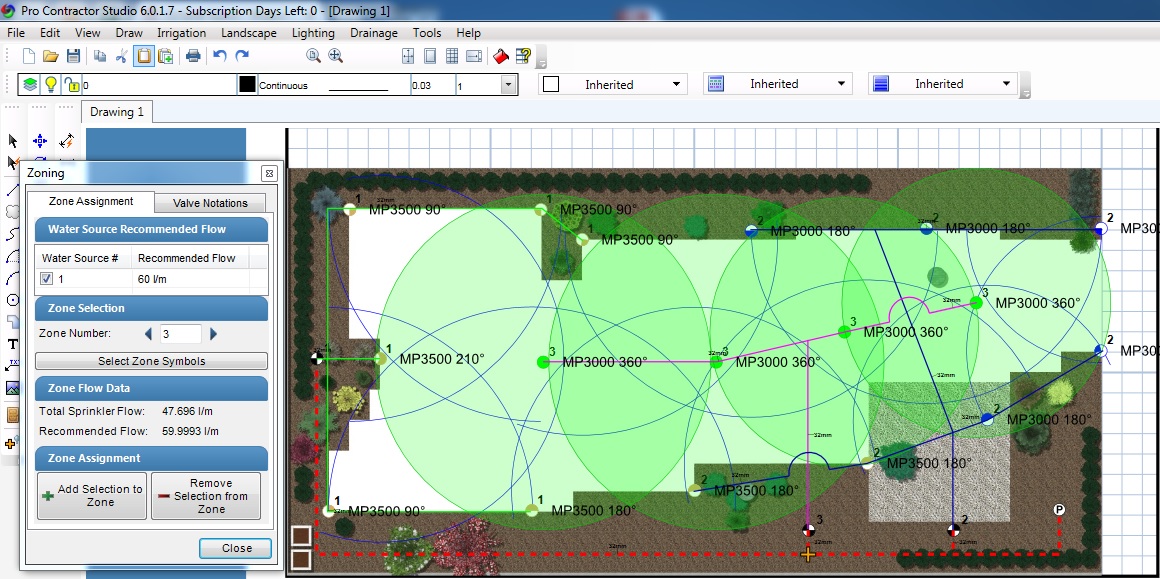Click the Print icon in toolbar

click(x=193, y=56)
